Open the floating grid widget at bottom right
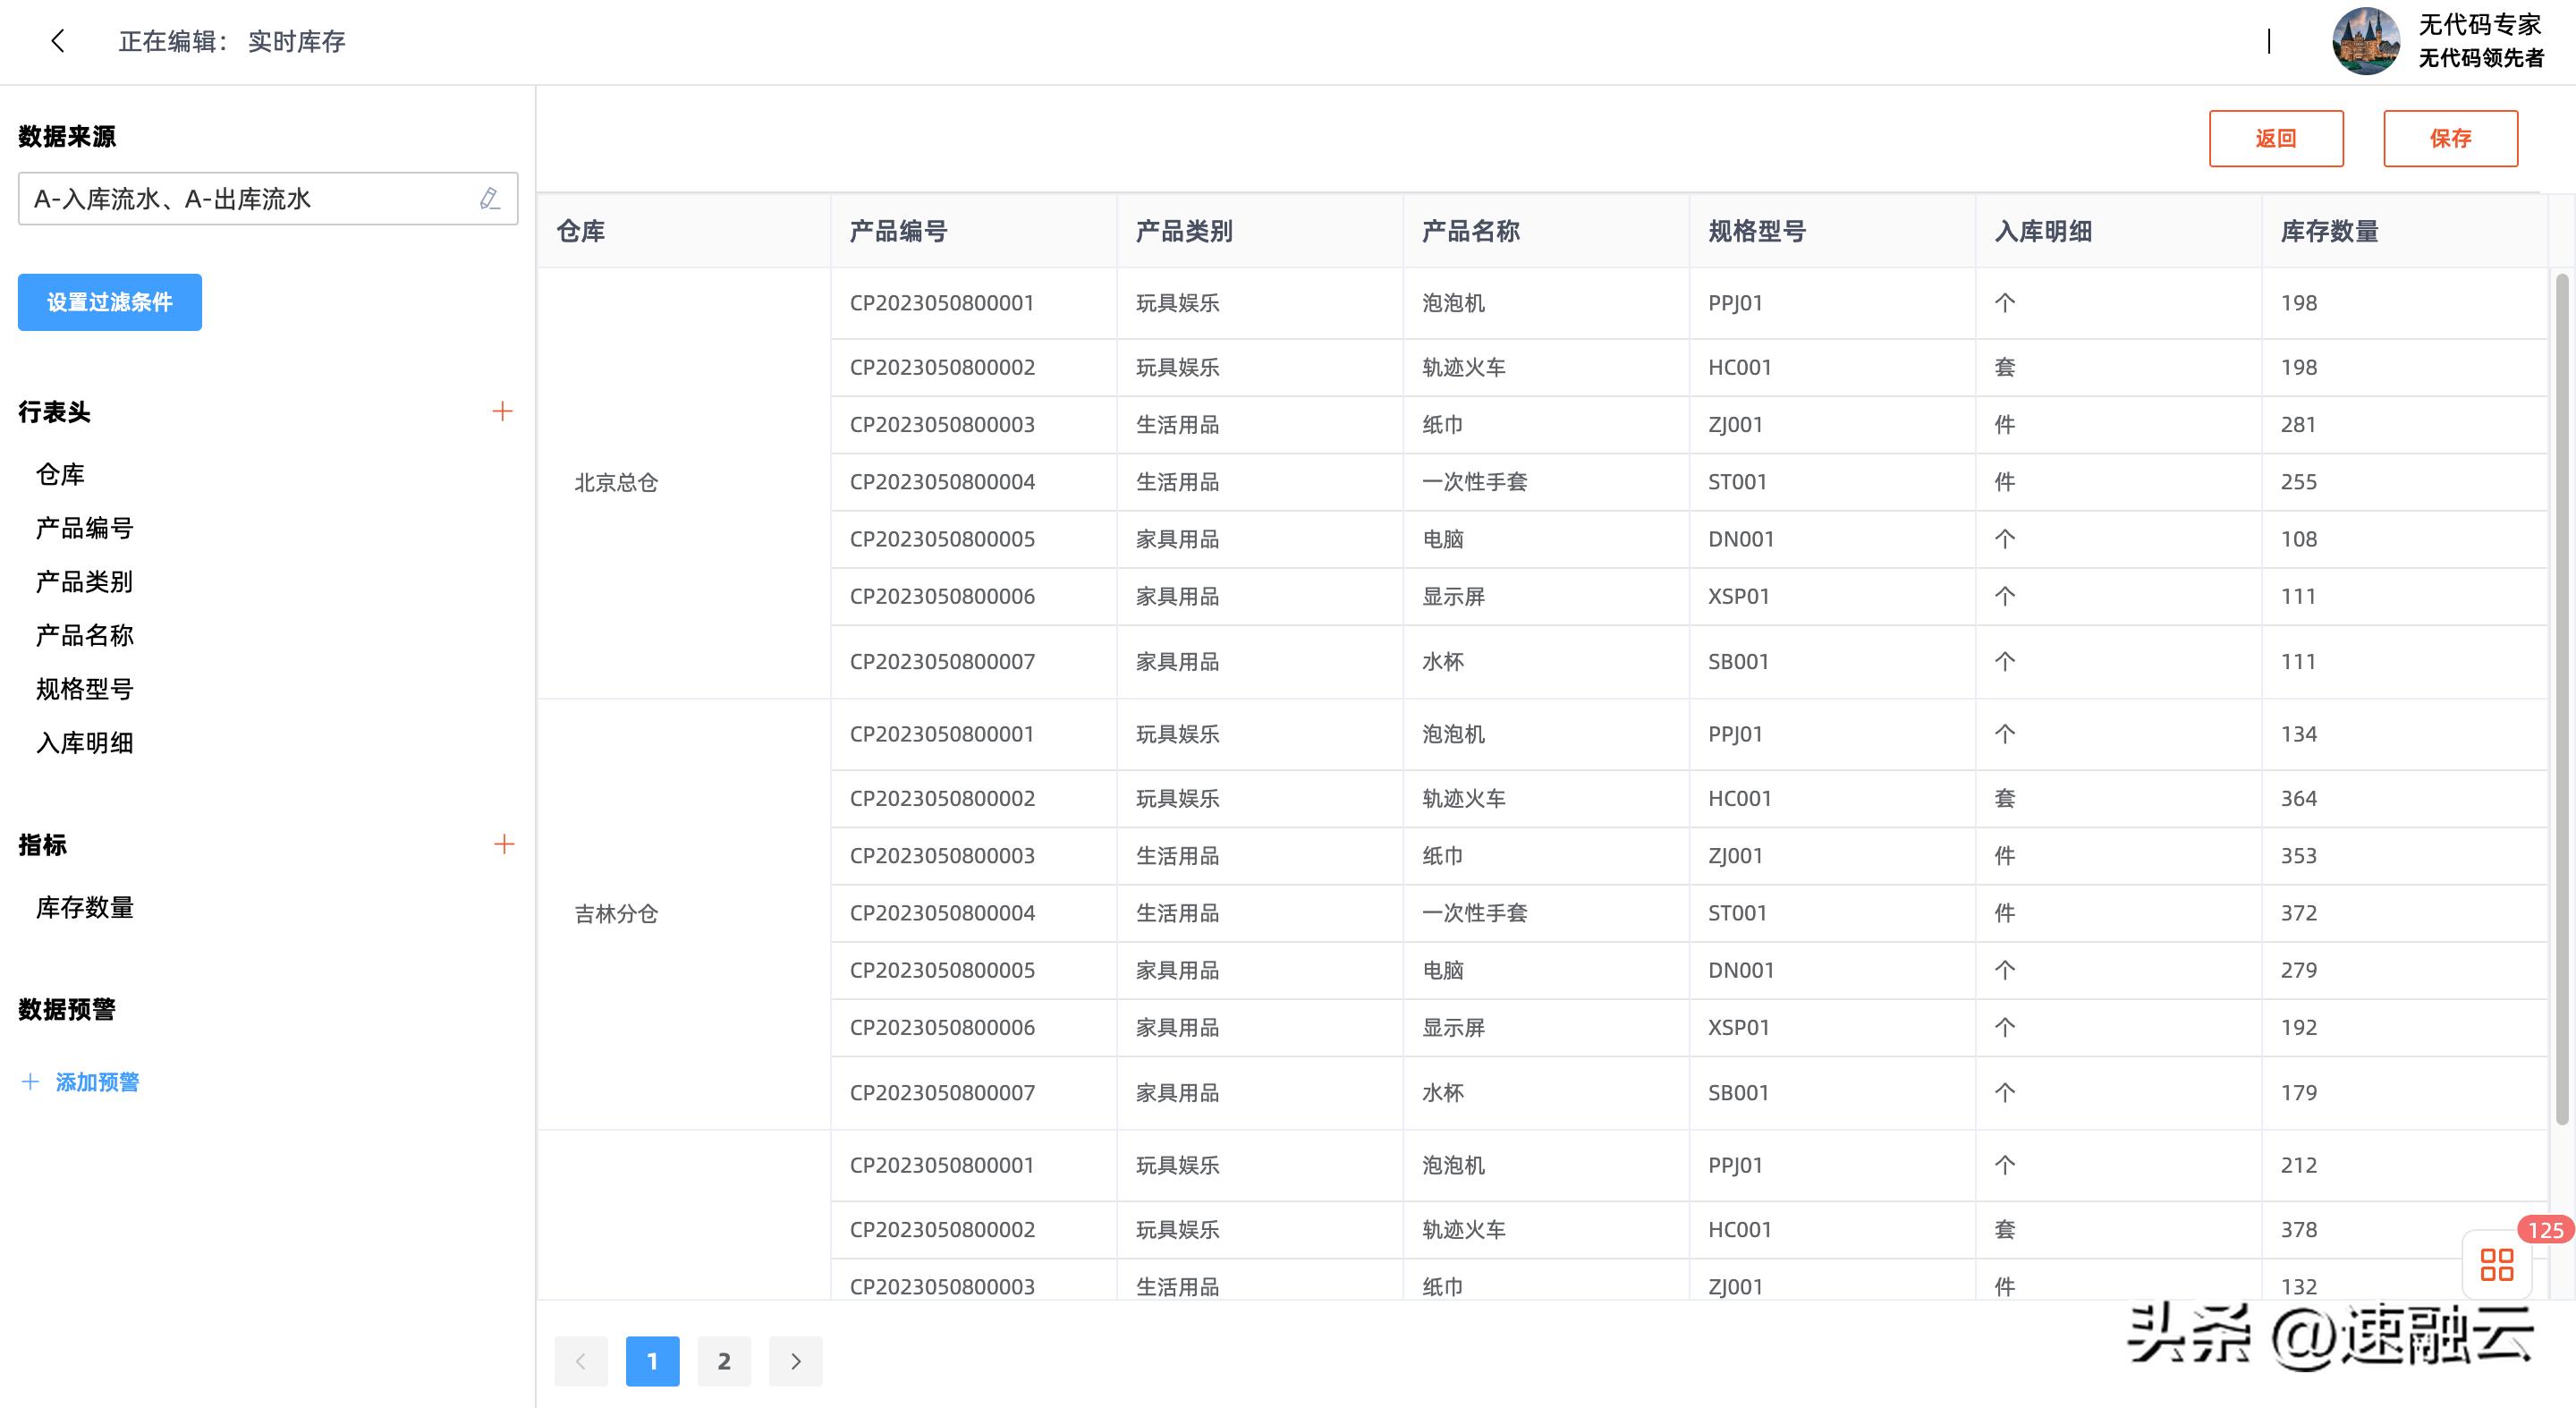The height and width of the screenshot is (1408, 2576). click(2496, 1265)
